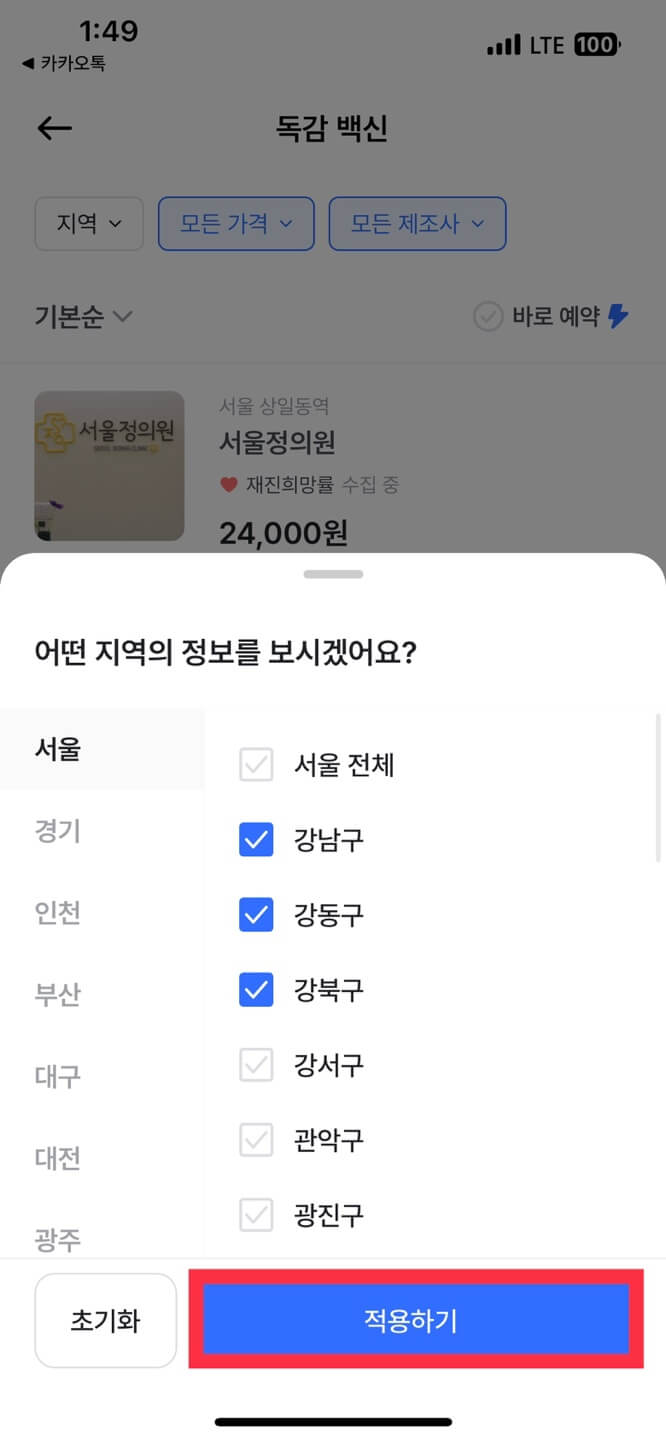Image resolution: width=666 pixels, height=1440 pixels.
Task: Open the 지역 filter dropdown
Action: pos(88,224)
